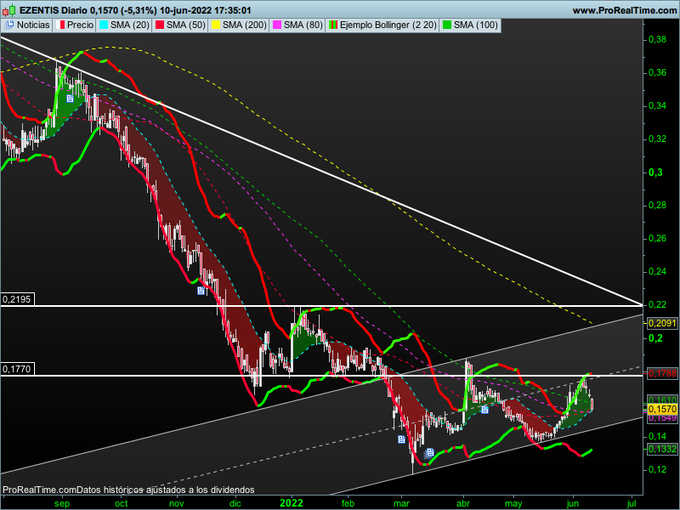Click the www.ProRealTime.com title text
Image resolution: width=680 pixels, height=510 pixels.
pyautogui.click(x=624, y=10)
